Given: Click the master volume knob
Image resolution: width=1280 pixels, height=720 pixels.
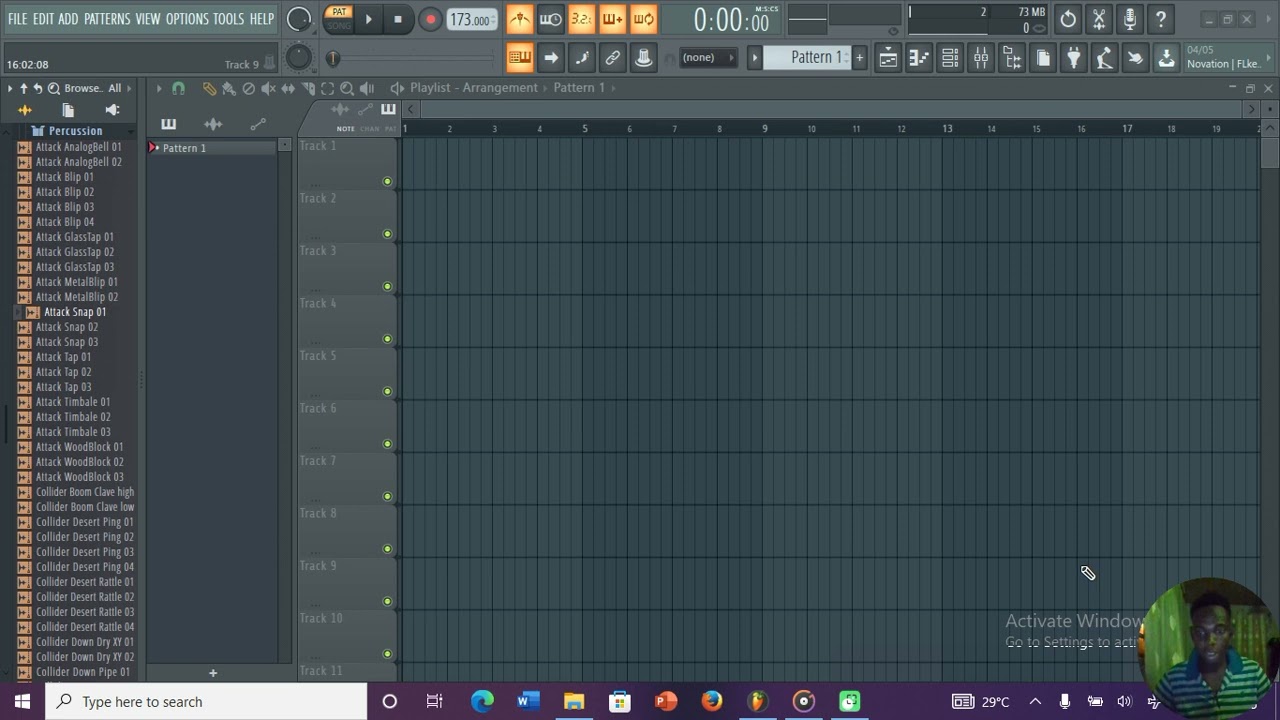Looking at the screenshot, I should tap(299, 19).
